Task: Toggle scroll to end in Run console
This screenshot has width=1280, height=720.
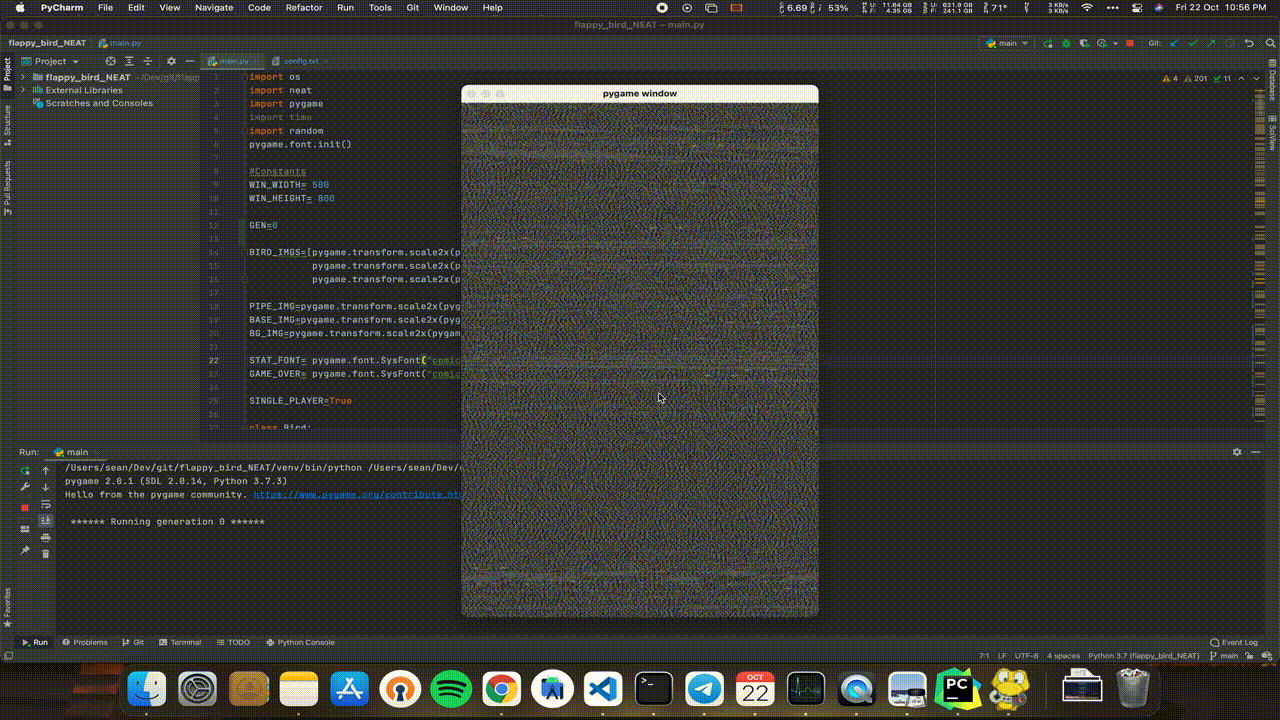Action: point(45,521)
